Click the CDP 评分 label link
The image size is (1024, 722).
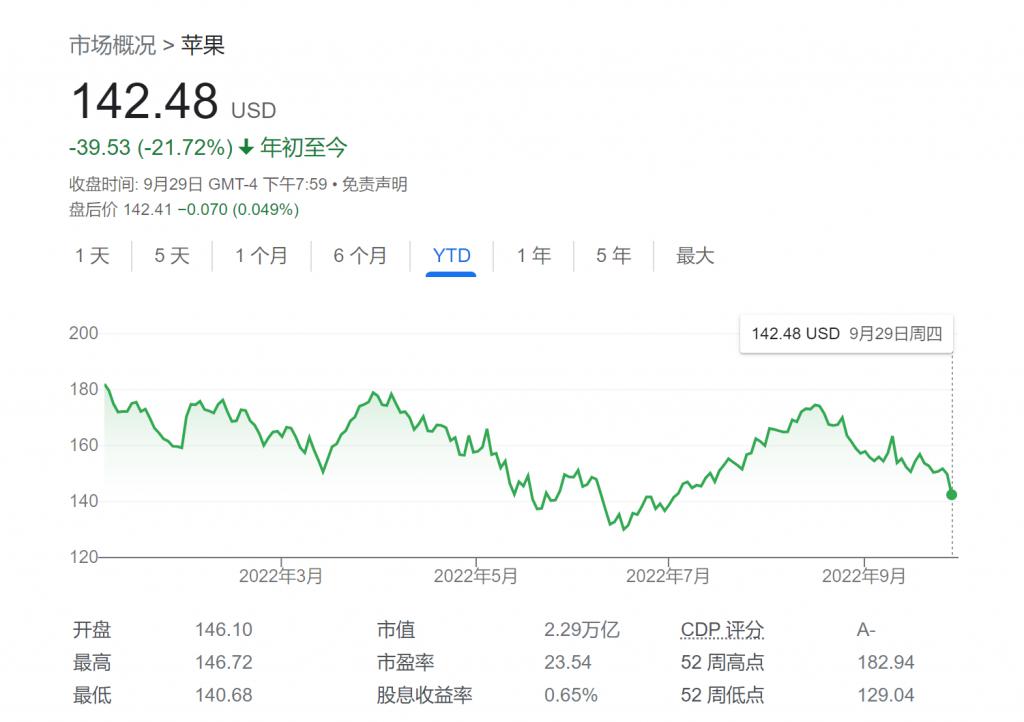pyautogui.click(x=722, y=630)
